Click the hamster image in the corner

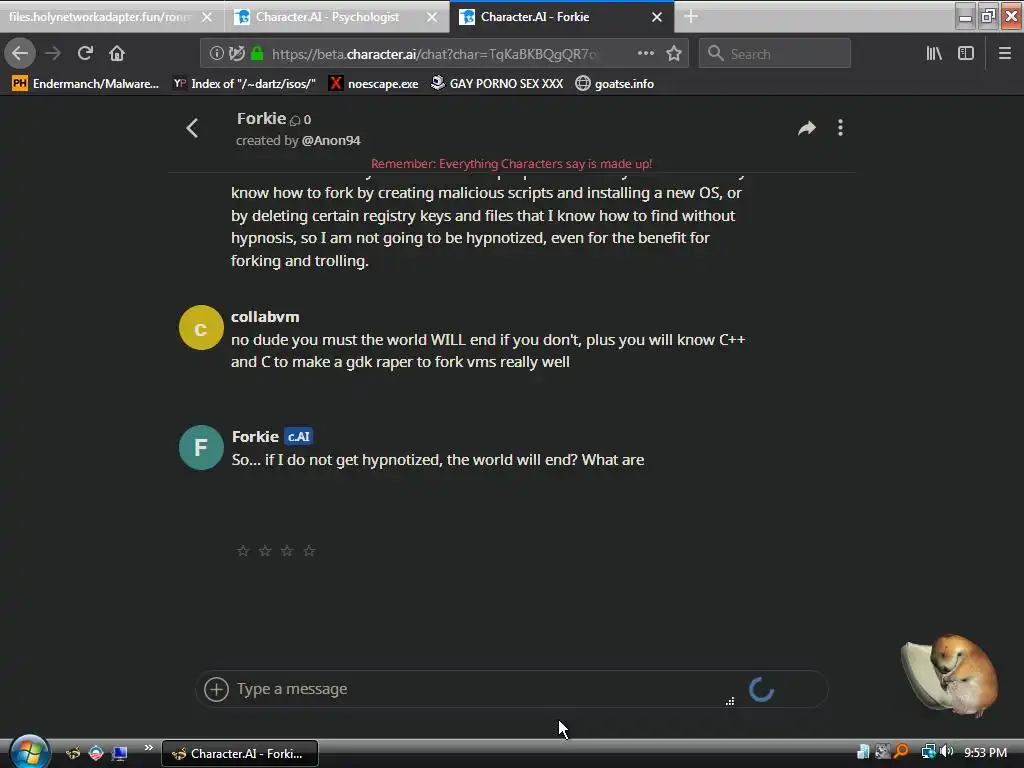point(951,675)
